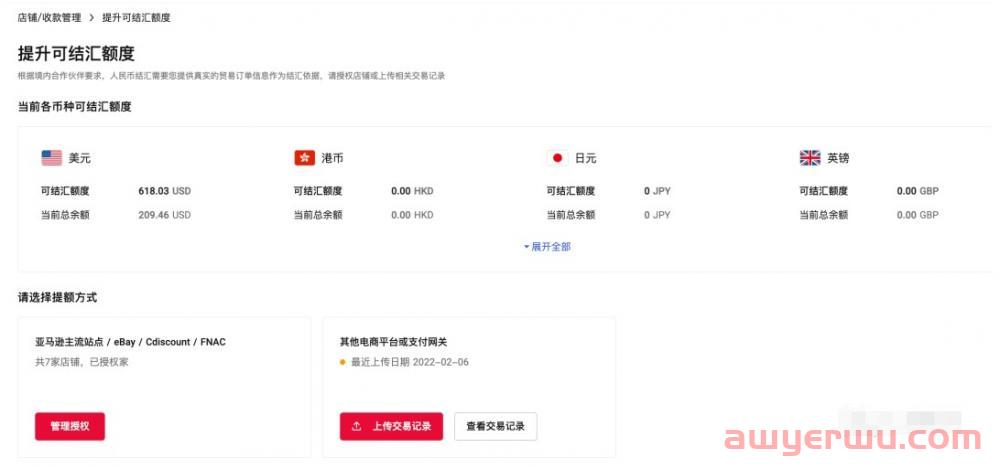Click the 0.00 GBP 可结汇额度 value
The image size is (1000, 469).
tap(918, 191)
